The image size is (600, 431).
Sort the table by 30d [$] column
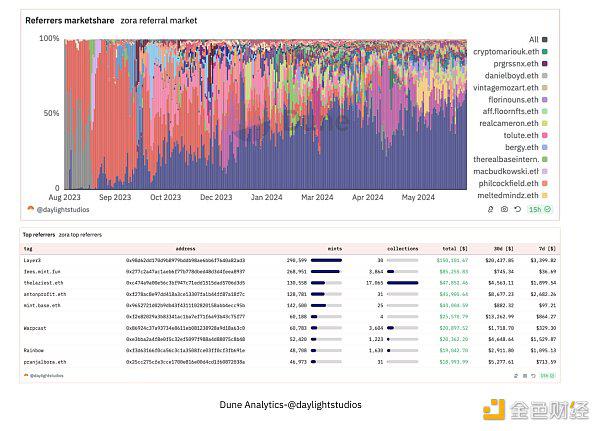pos(504,249)
